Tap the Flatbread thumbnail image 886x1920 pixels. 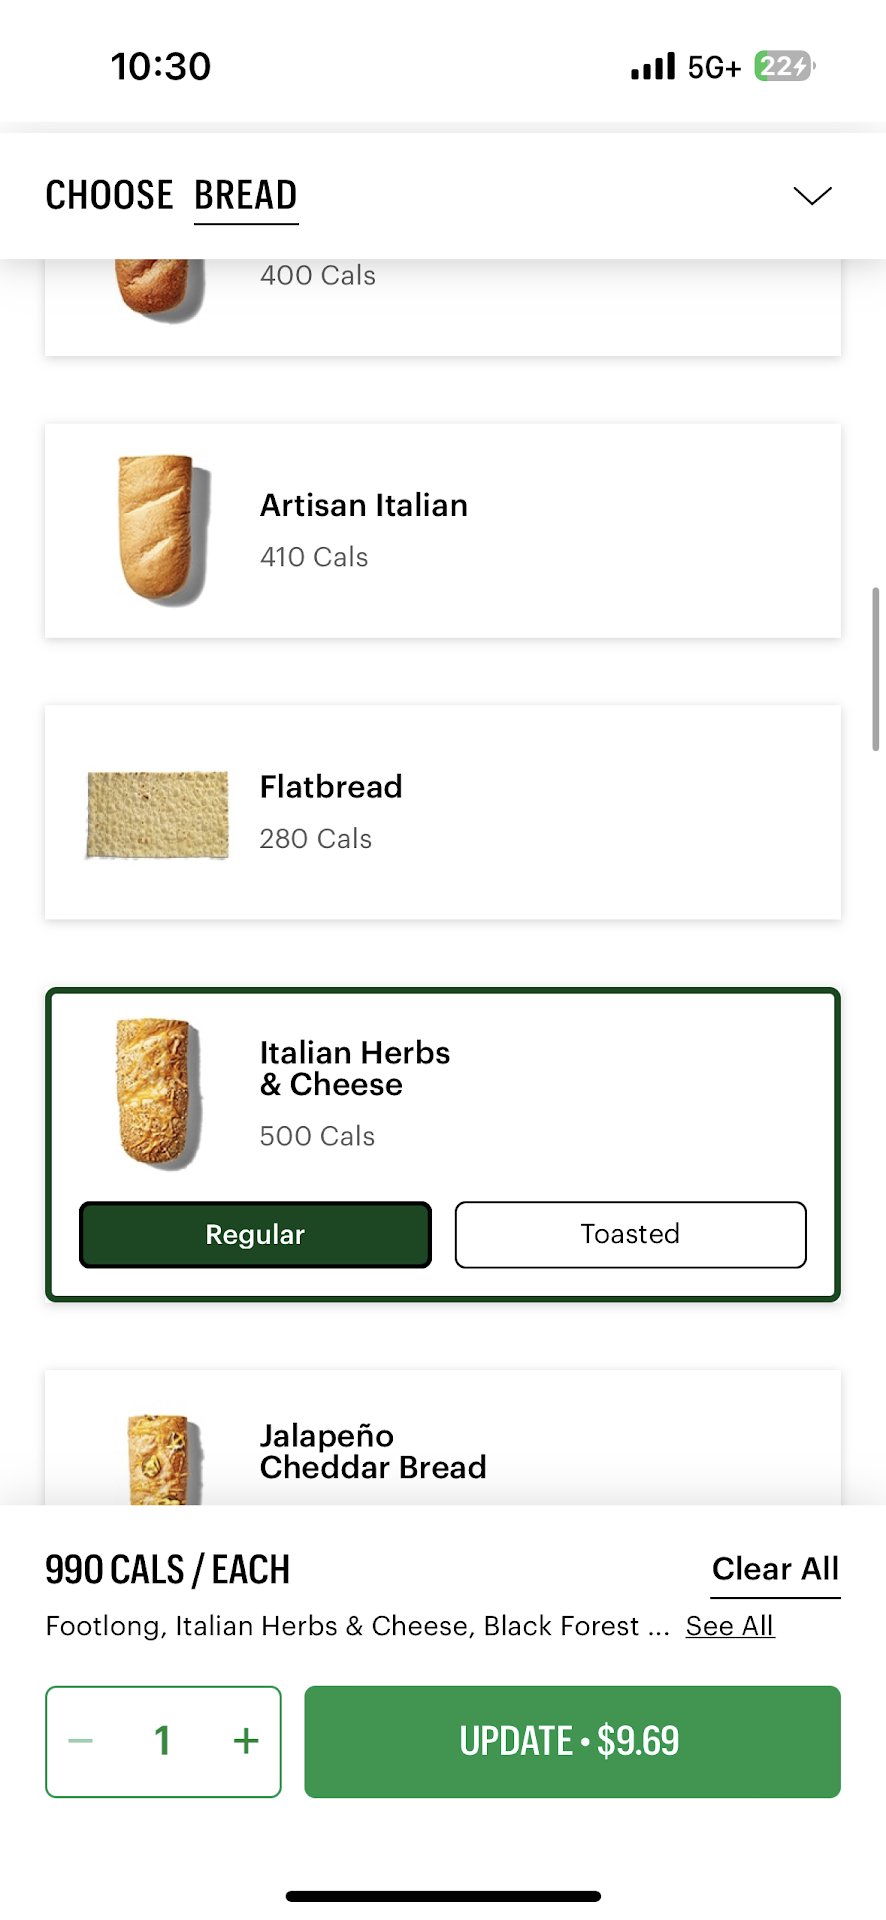point(158,814)
